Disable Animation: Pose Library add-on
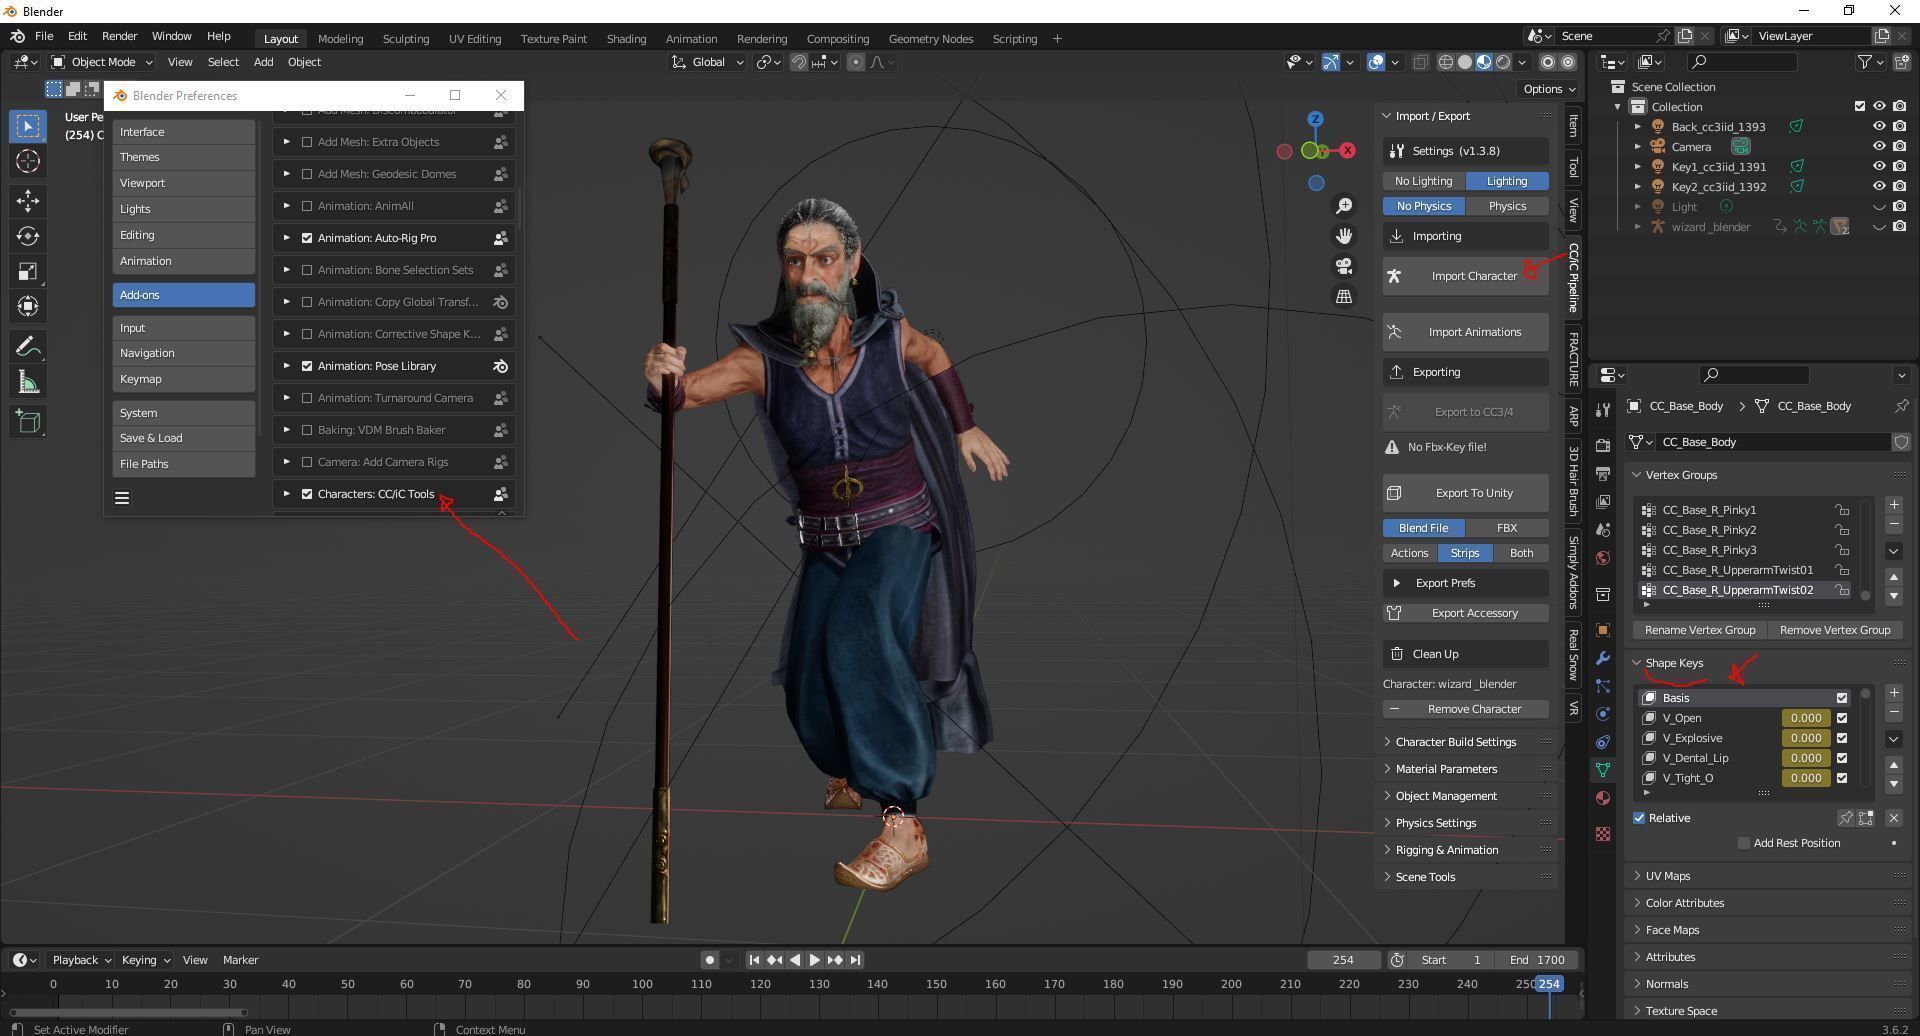Viewport: 1920px width, 1036px height. pyautogui.click(x=307, y=366)
